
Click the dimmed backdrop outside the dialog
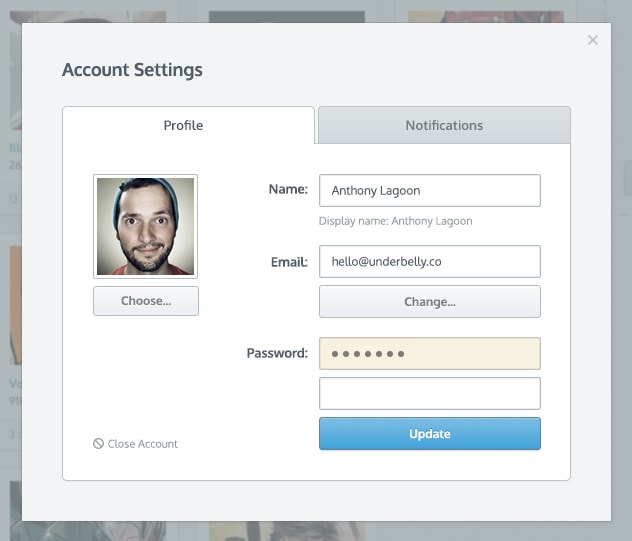pos(622,300)
